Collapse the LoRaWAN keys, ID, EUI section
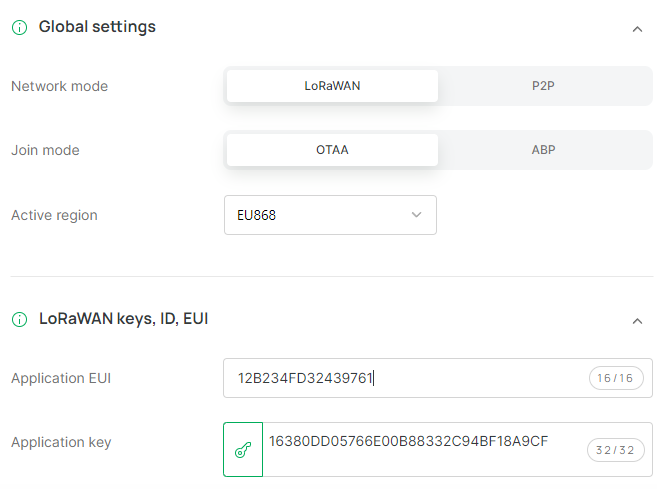The width and height of the screenshot is (657, 489). point(637,321)
